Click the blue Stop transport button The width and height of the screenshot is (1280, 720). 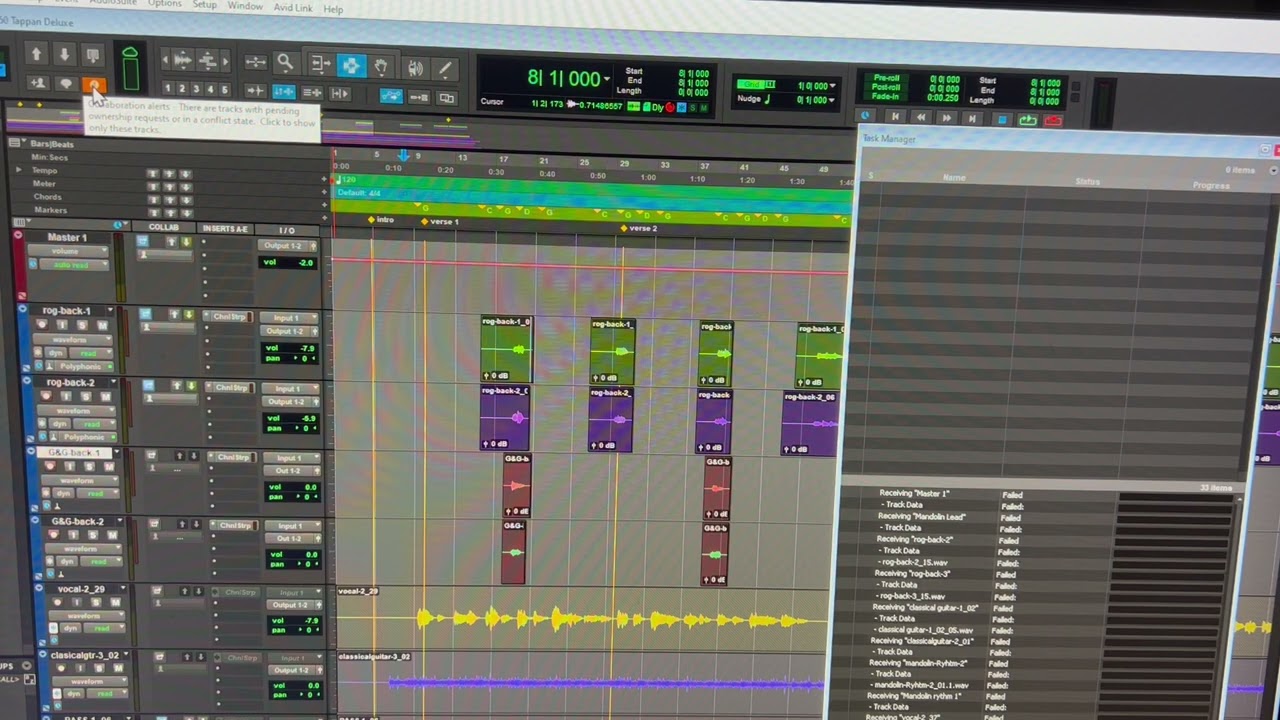pos(1002,119)
